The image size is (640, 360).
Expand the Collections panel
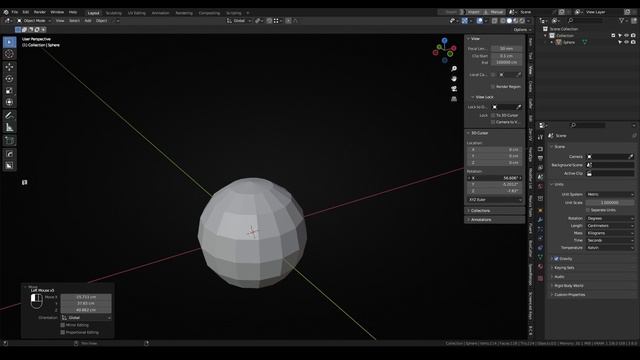tap(495, 211)
